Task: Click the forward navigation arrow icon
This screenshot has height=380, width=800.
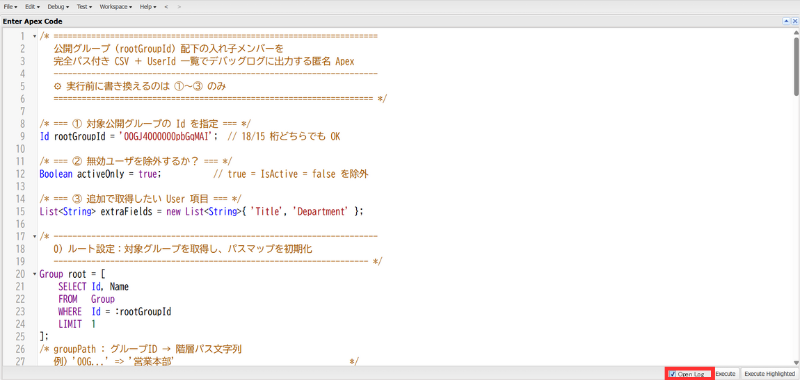Action: 179,7
